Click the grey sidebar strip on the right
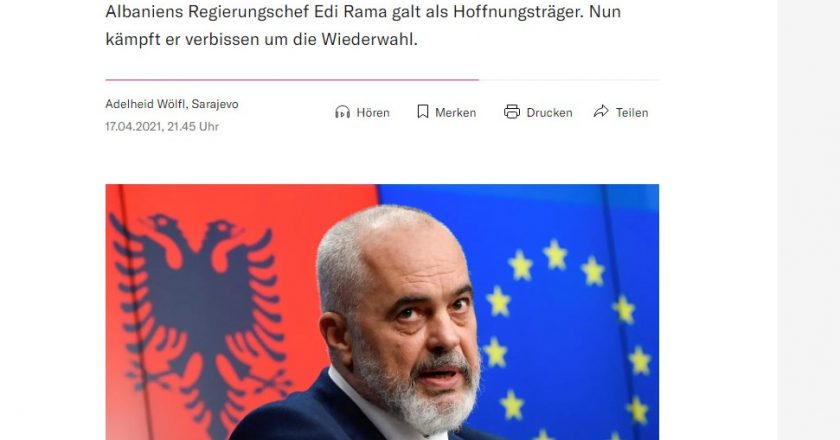This screenshot has height=440, width=840. 808,220
